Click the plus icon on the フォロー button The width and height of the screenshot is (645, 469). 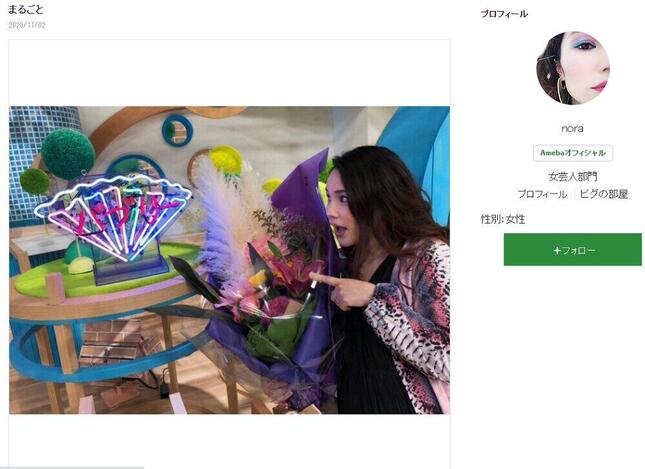557,250
